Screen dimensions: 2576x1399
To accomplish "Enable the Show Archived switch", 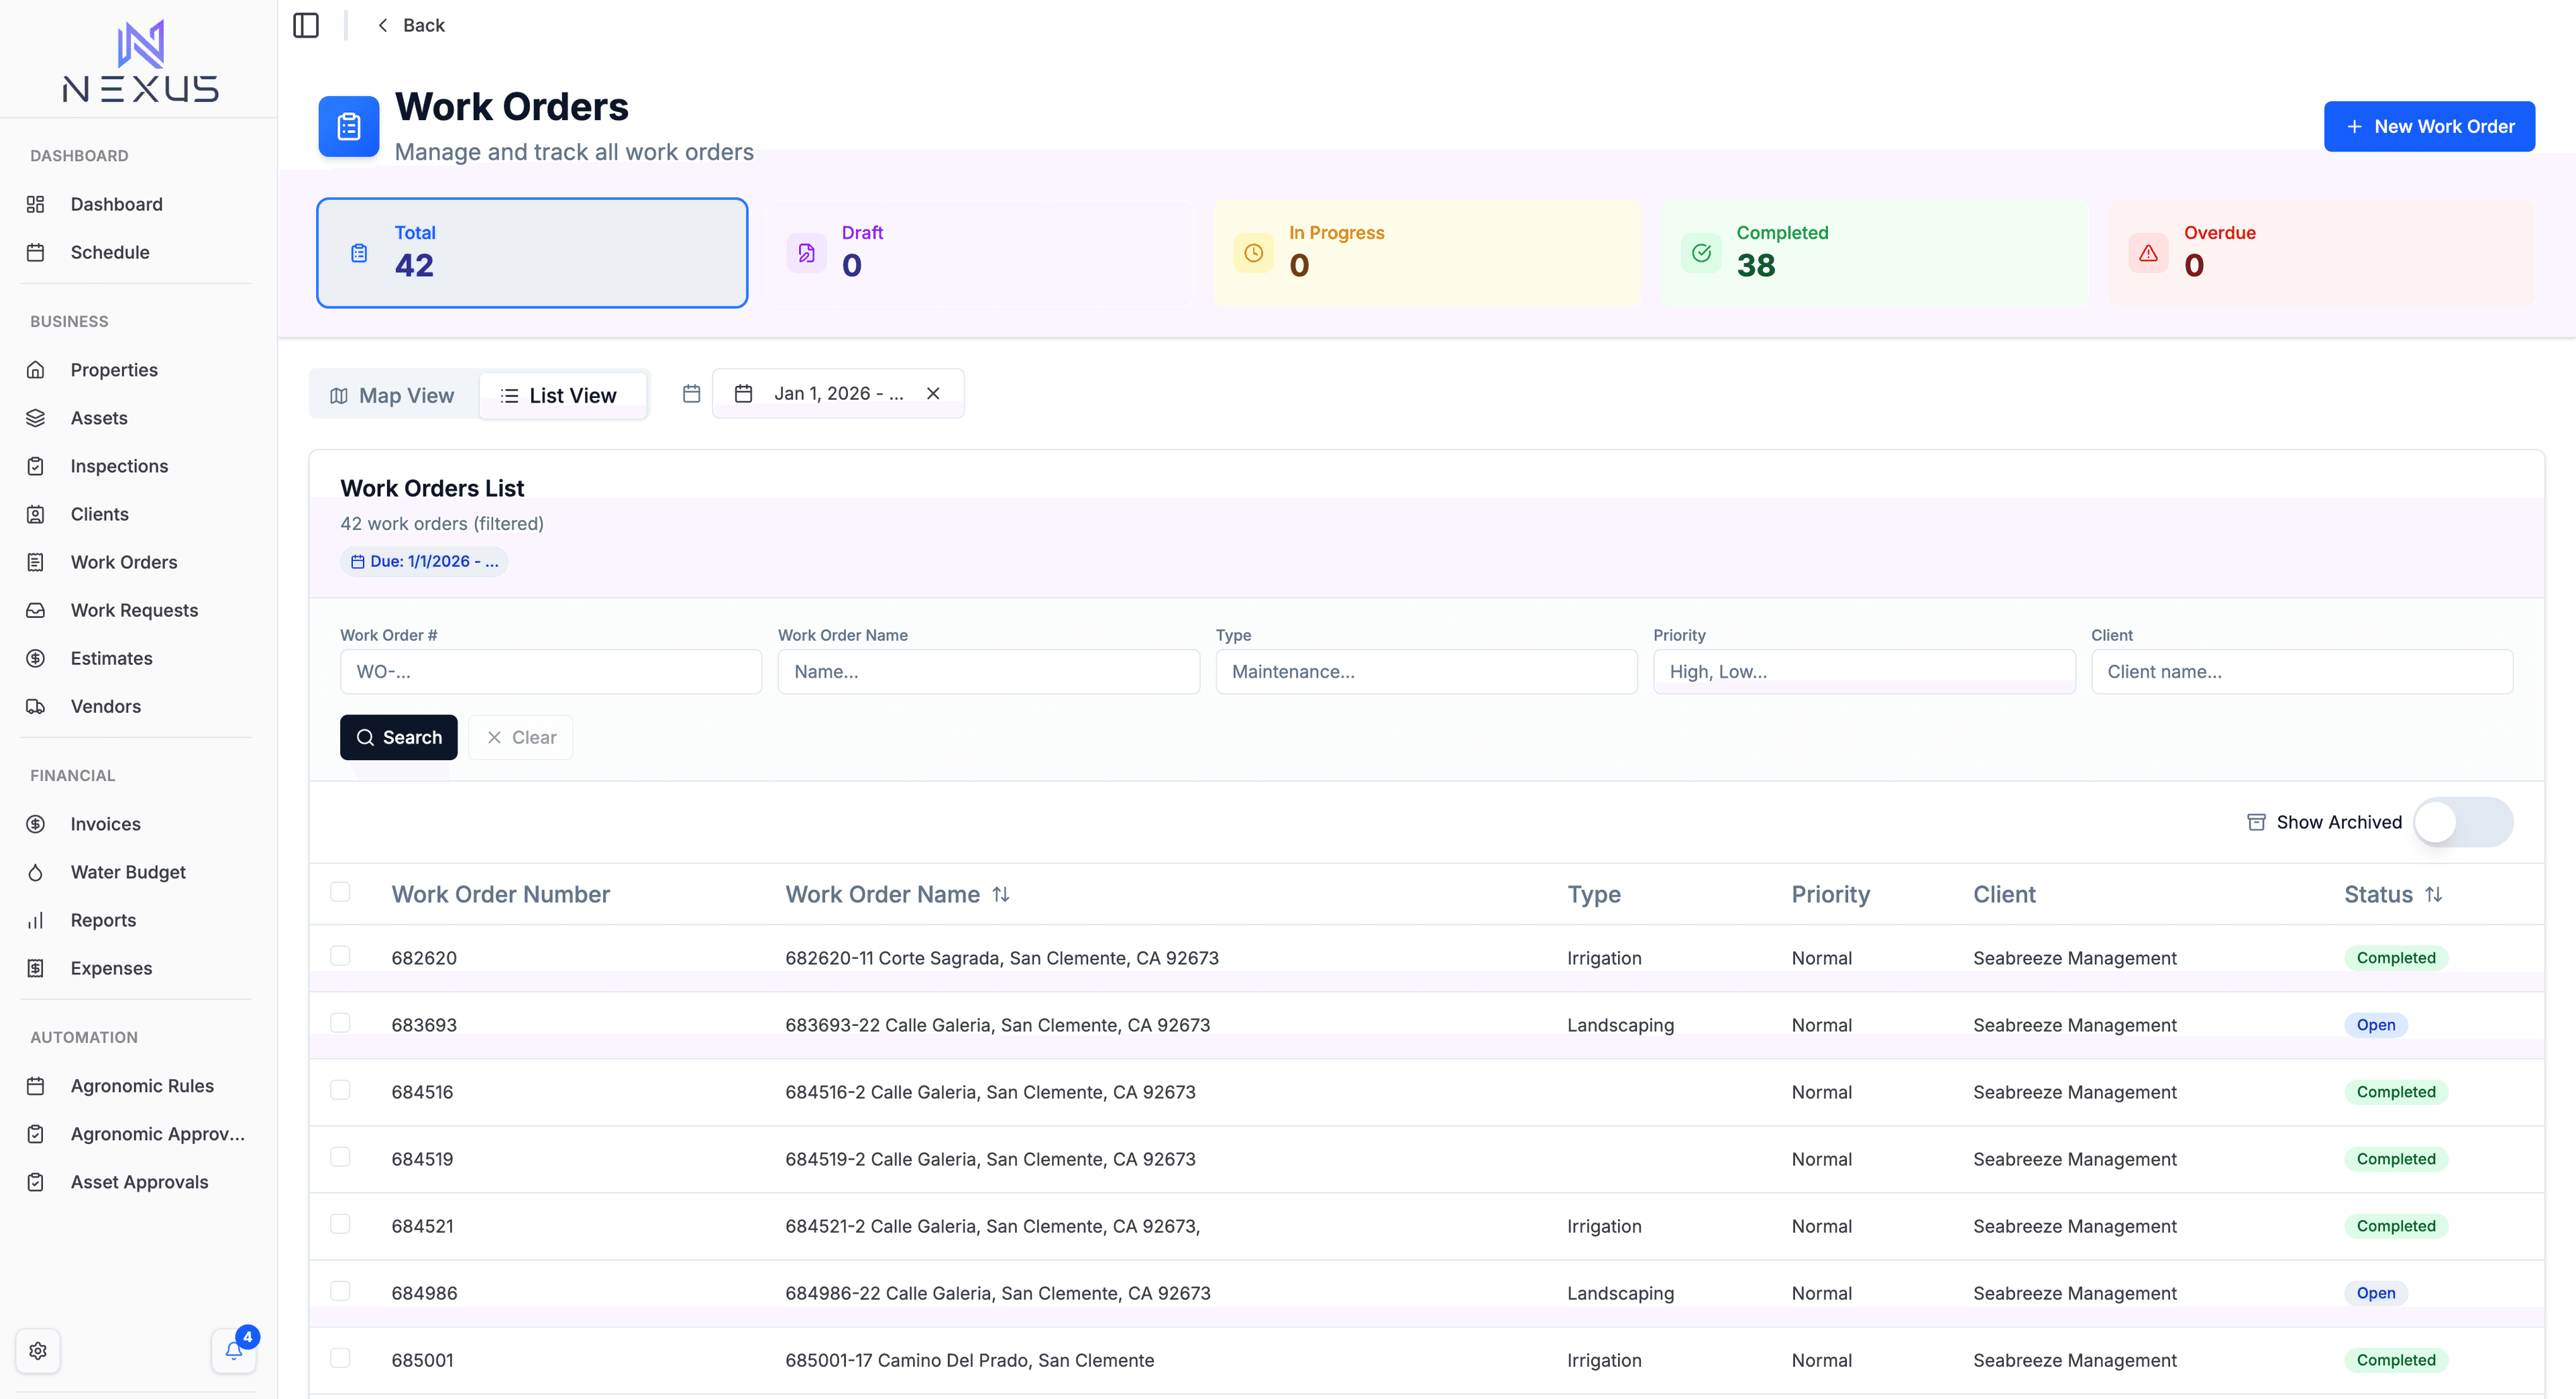I will tap(2462, 822).
